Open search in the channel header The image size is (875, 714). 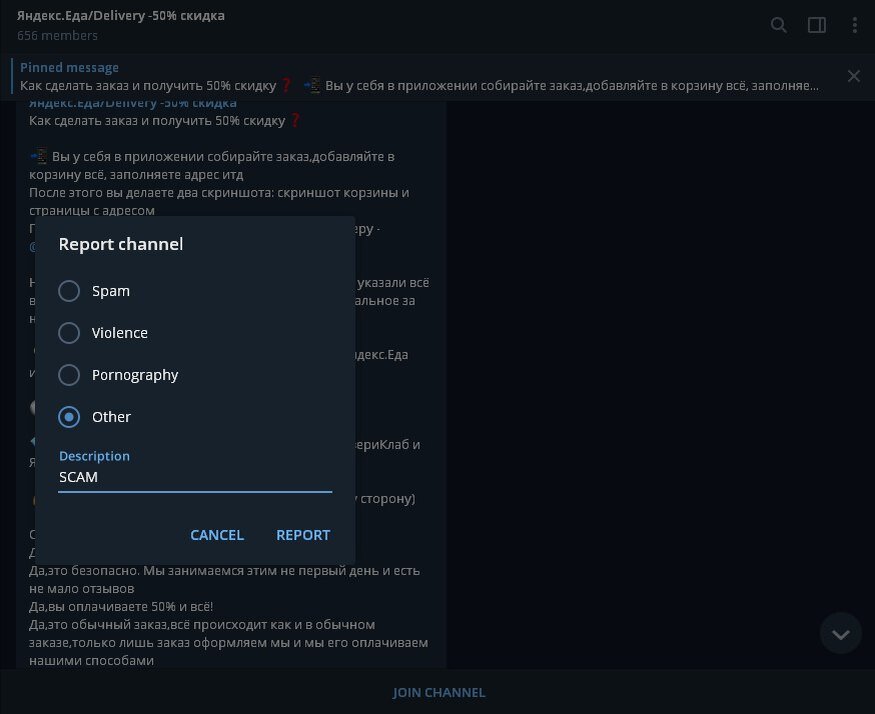pyautogui.click(x=778, y=25)
